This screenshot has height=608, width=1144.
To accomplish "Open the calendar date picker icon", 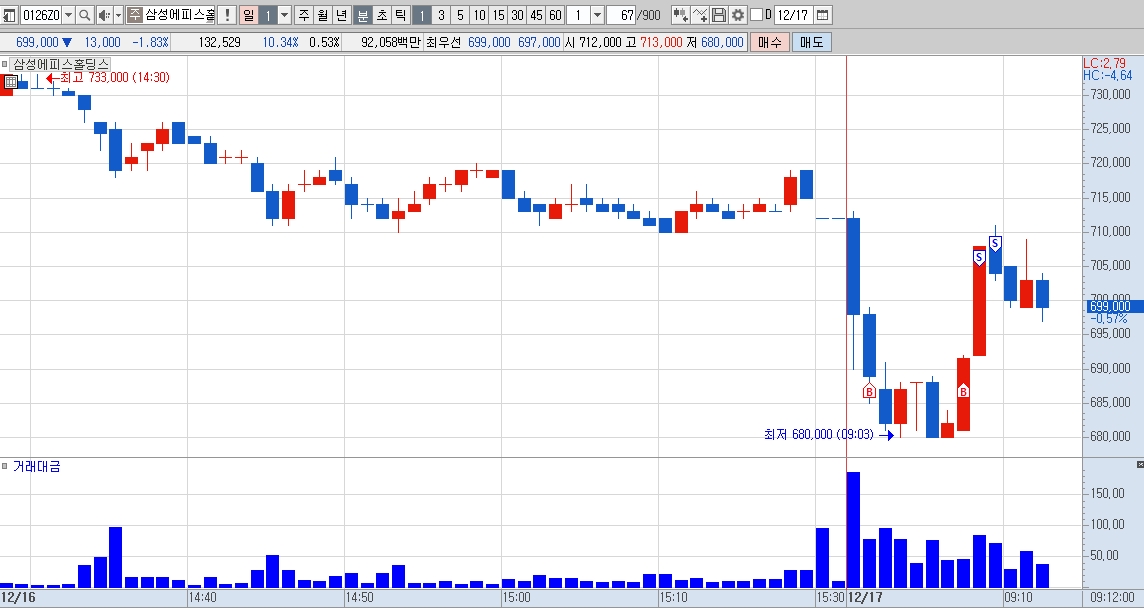I will pos(822,15).
